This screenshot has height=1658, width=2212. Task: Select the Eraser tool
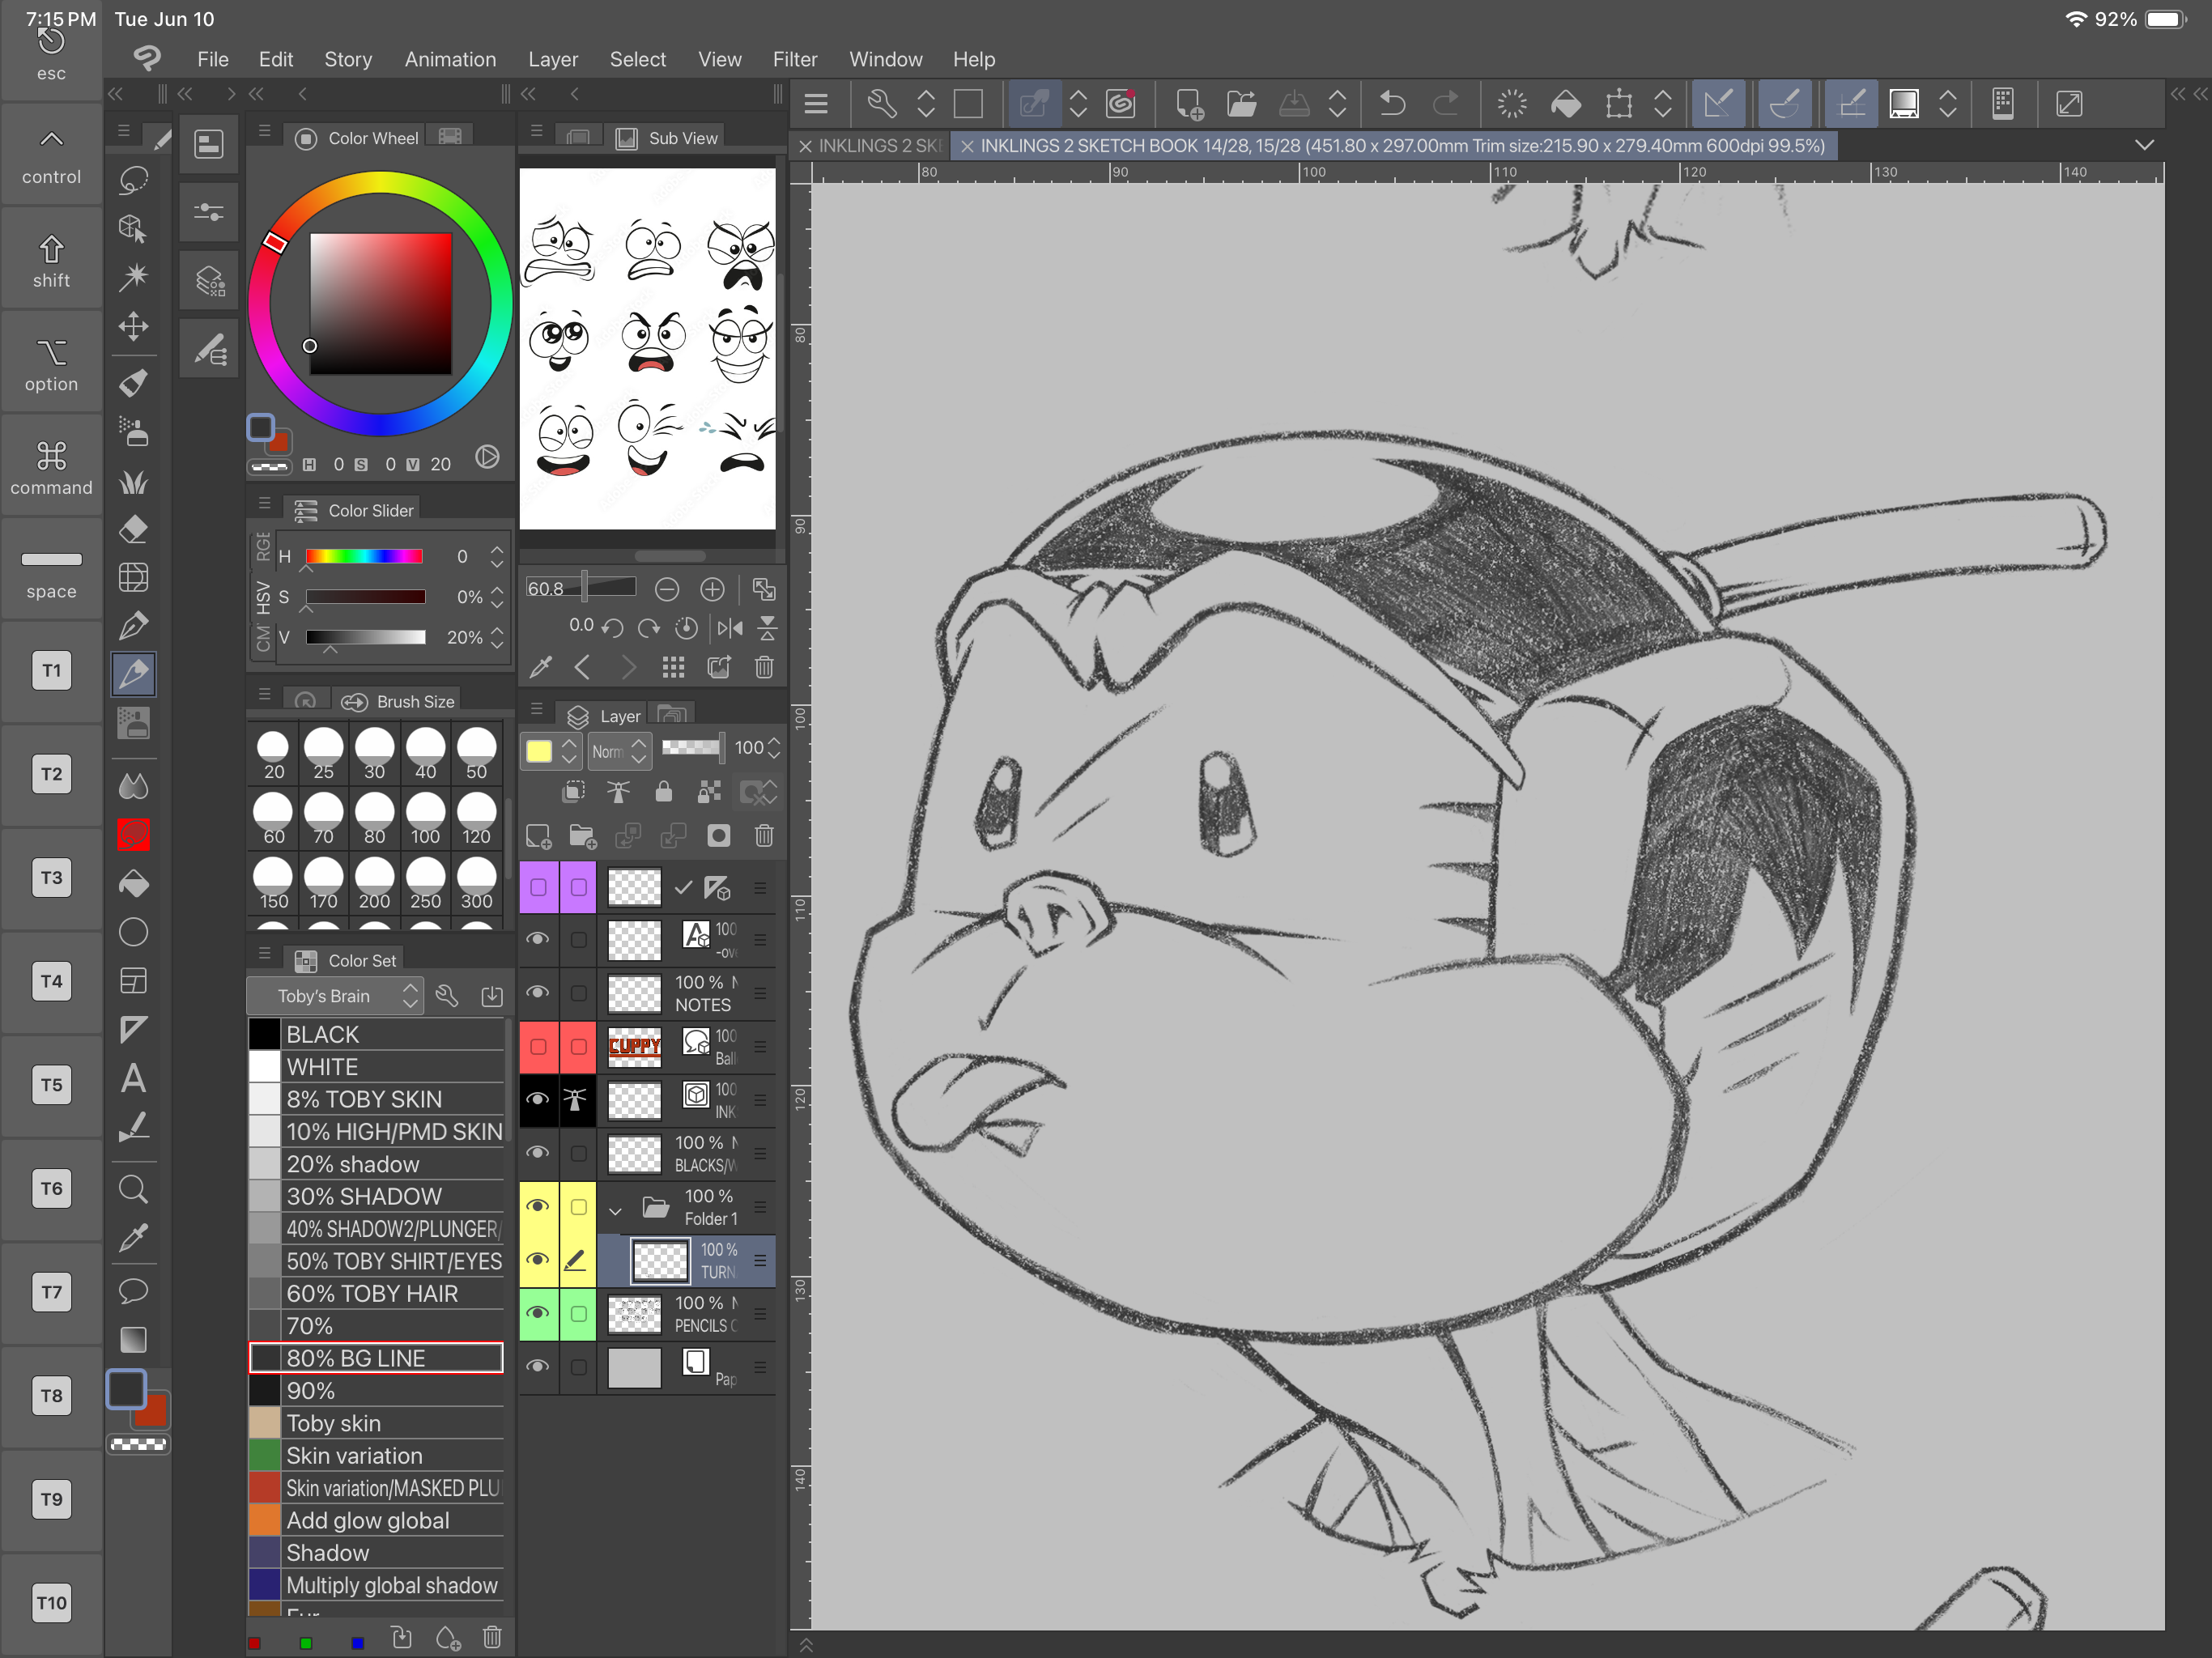pos(133,529)
